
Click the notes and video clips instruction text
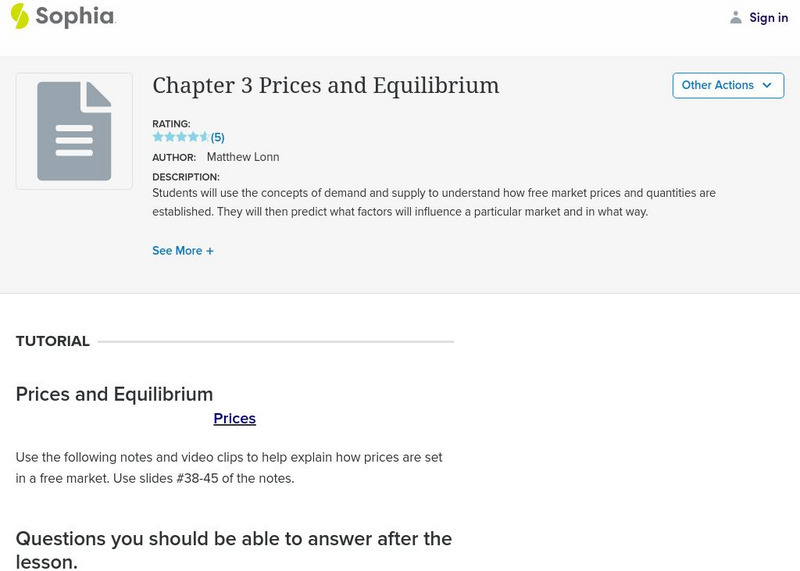tap(229, 467)
